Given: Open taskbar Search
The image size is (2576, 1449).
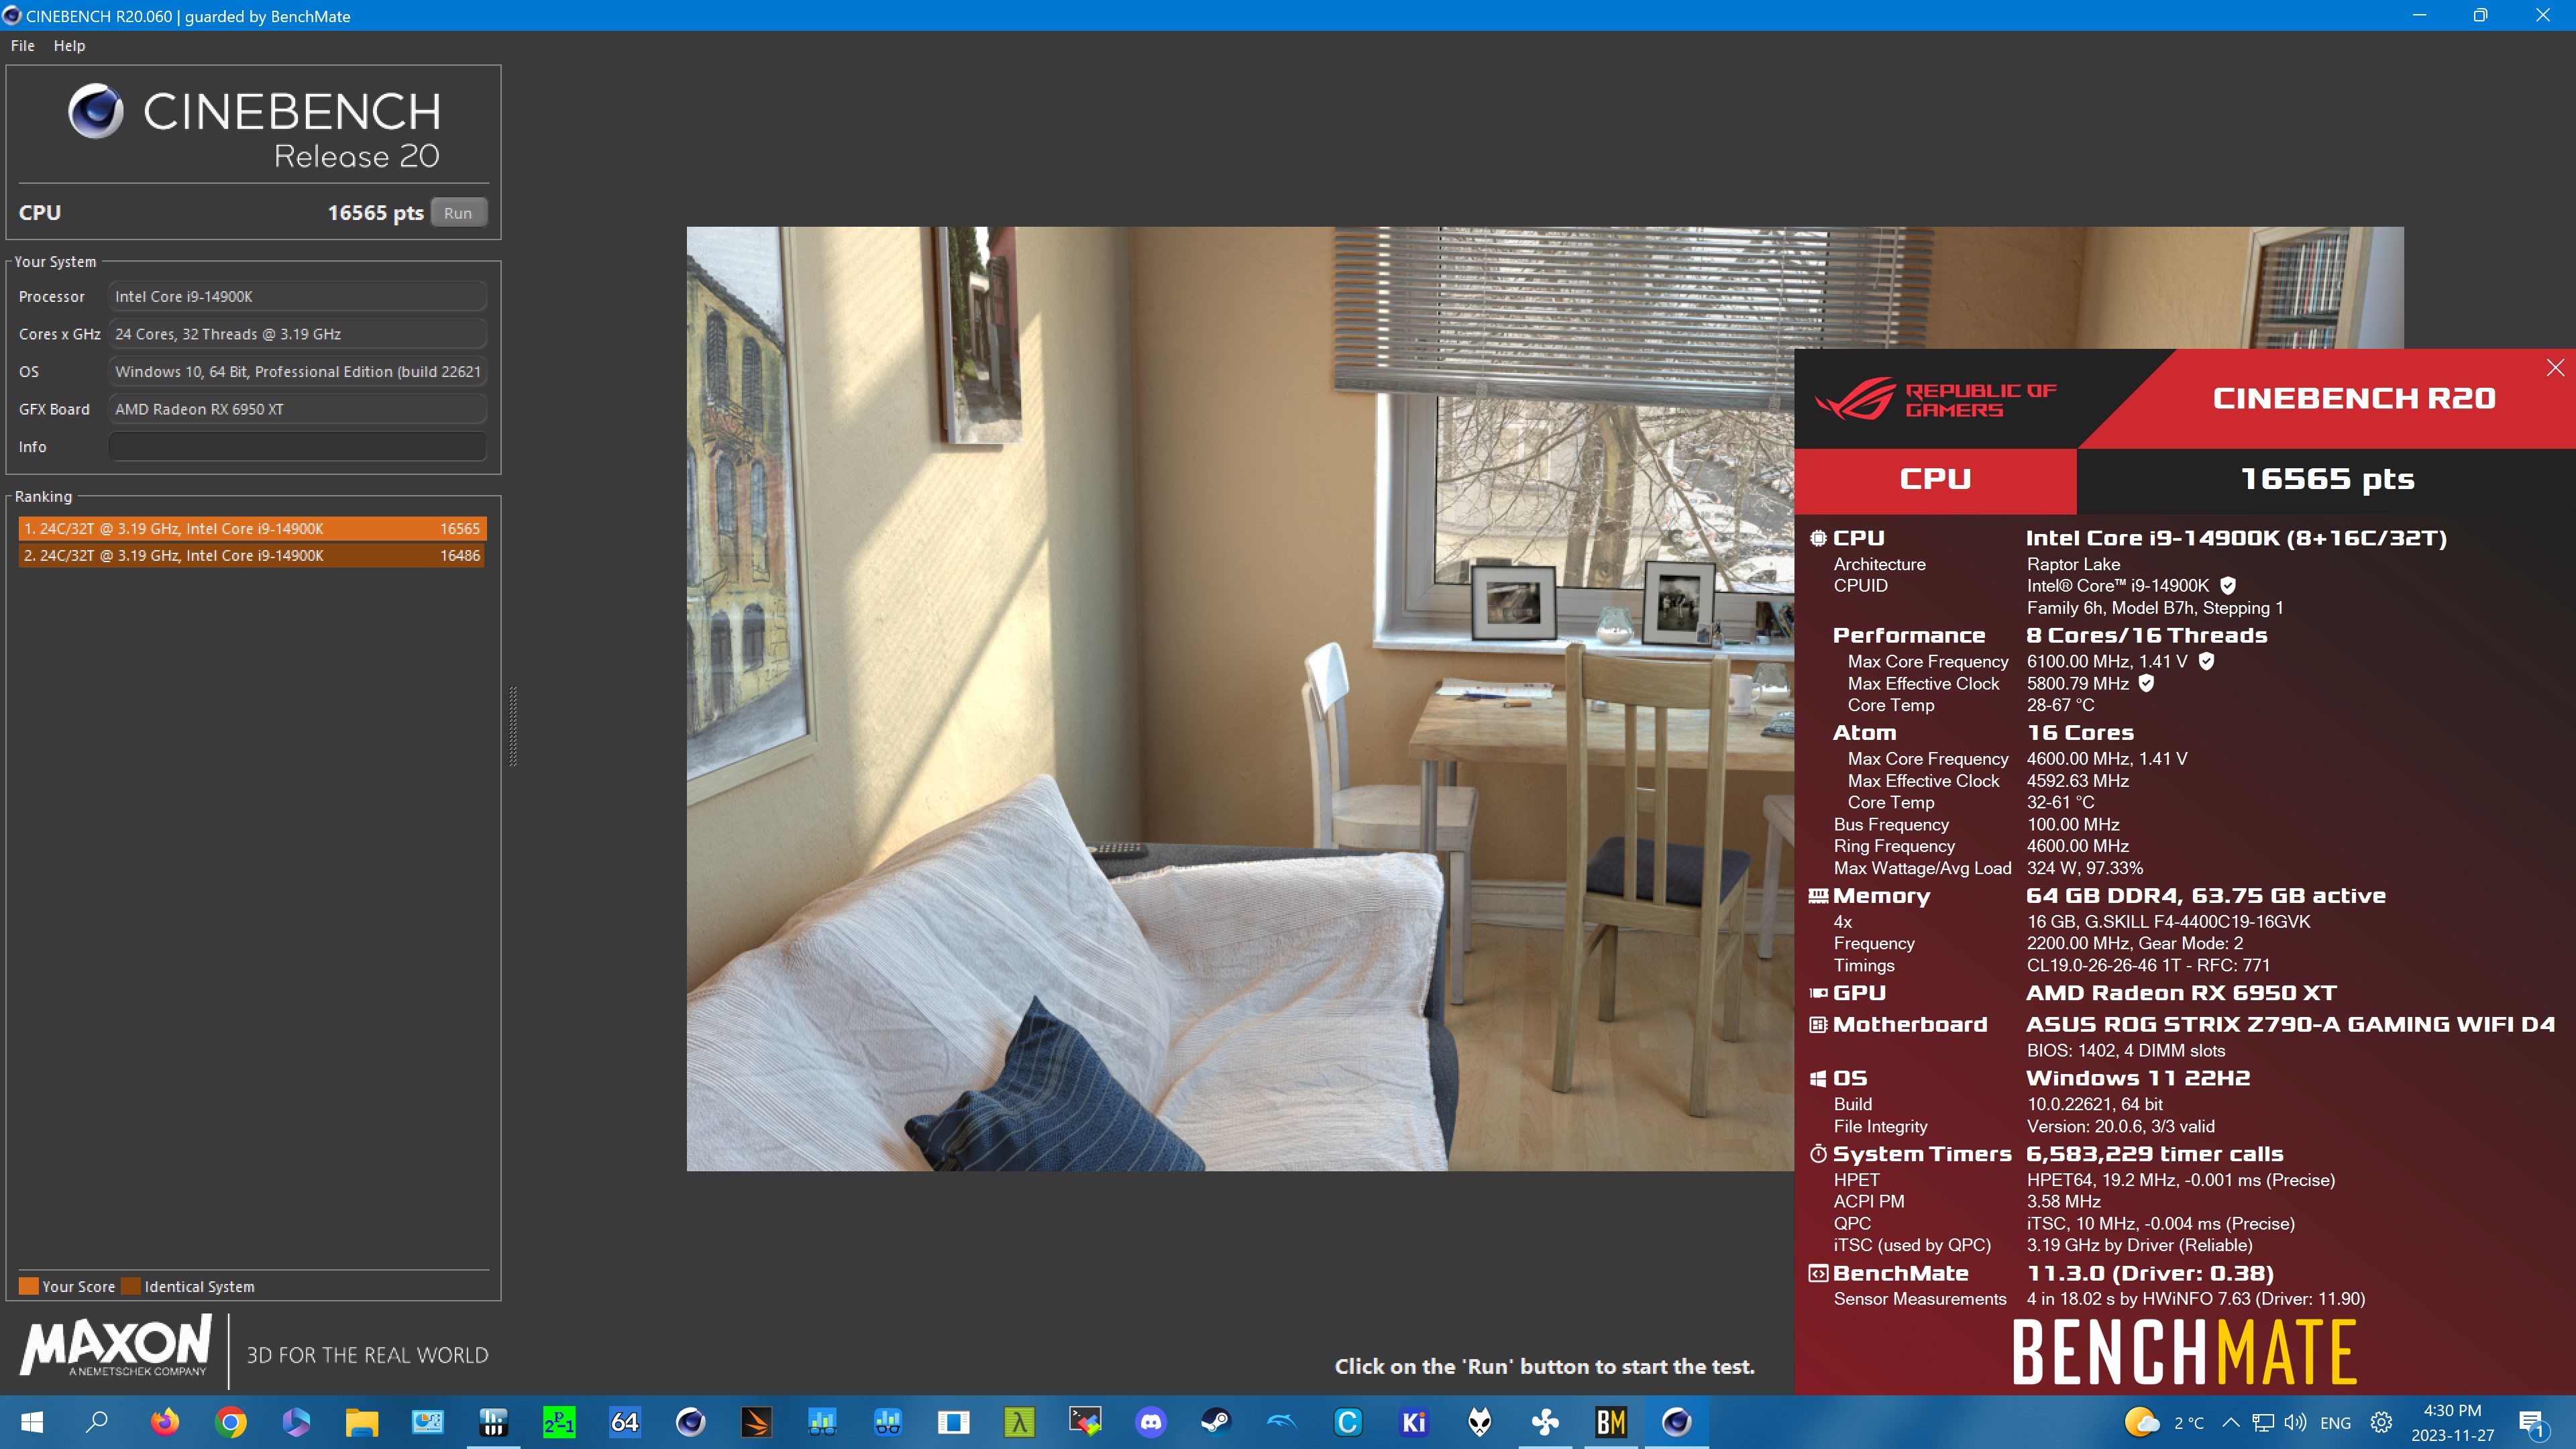Looking at the screenshot, I should click(x=97, y=1422).
